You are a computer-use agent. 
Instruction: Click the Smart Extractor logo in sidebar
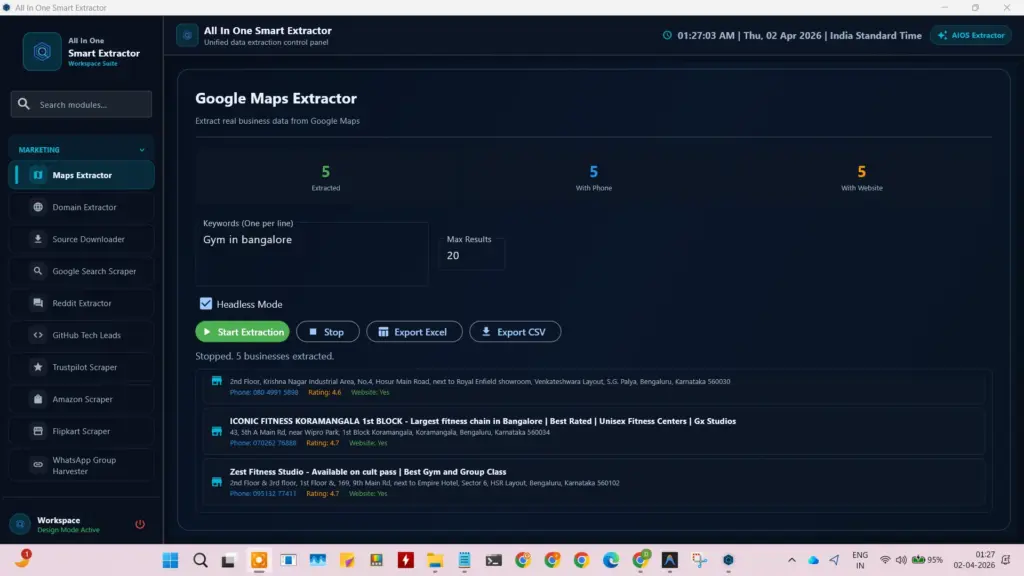coord(42,52)
